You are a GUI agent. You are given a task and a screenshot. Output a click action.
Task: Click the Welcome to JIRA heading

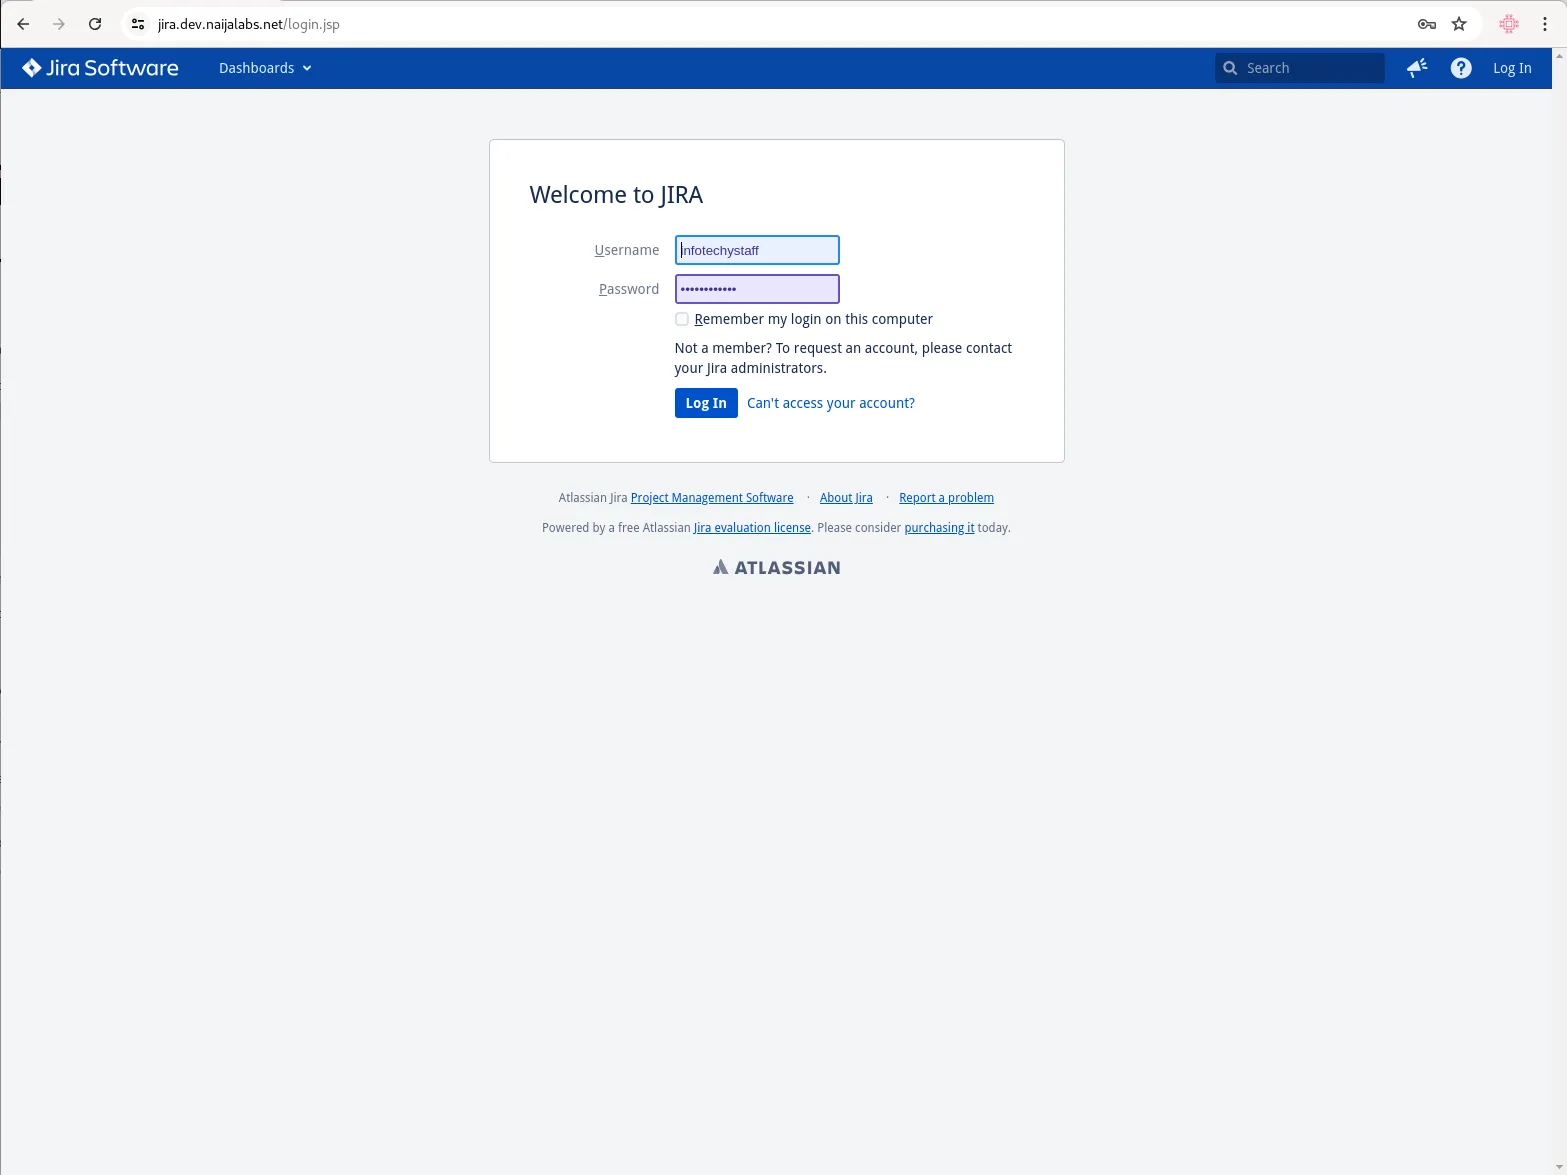click(616, 195)
